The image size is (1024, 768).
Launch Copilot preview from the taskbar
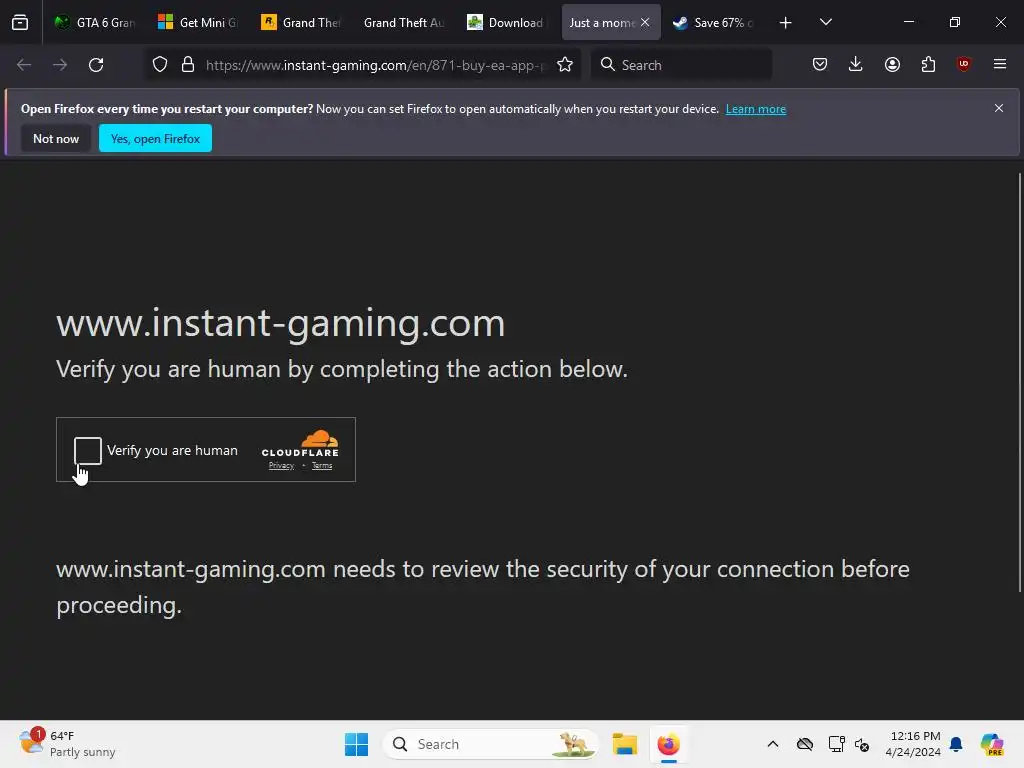pyautogui.click(x=992, y=744)
